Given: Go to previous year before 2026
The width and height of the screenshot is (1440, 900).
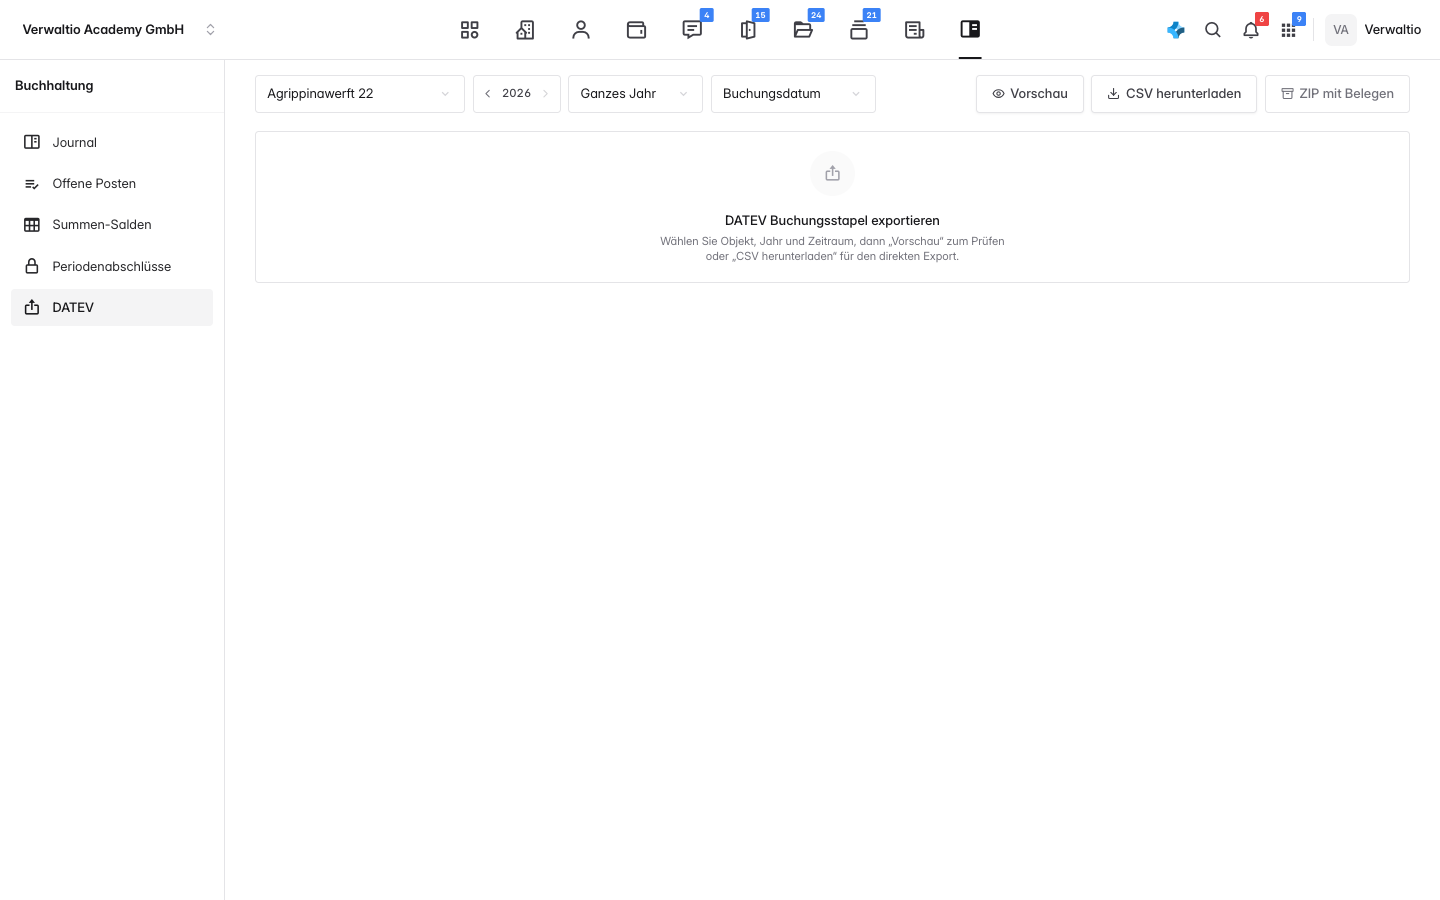Looking at the screenshot, I should pos(488,94).
